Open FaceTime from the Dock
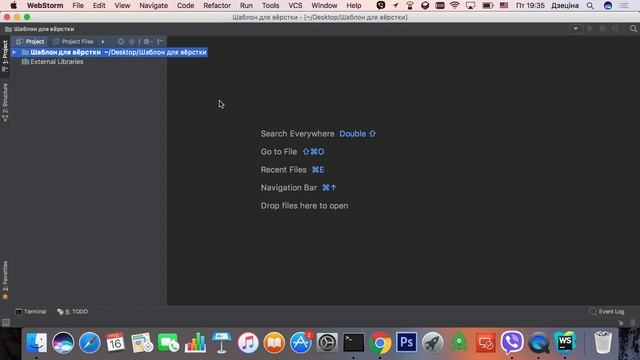The image size is (640, 360). pos(168,342)
